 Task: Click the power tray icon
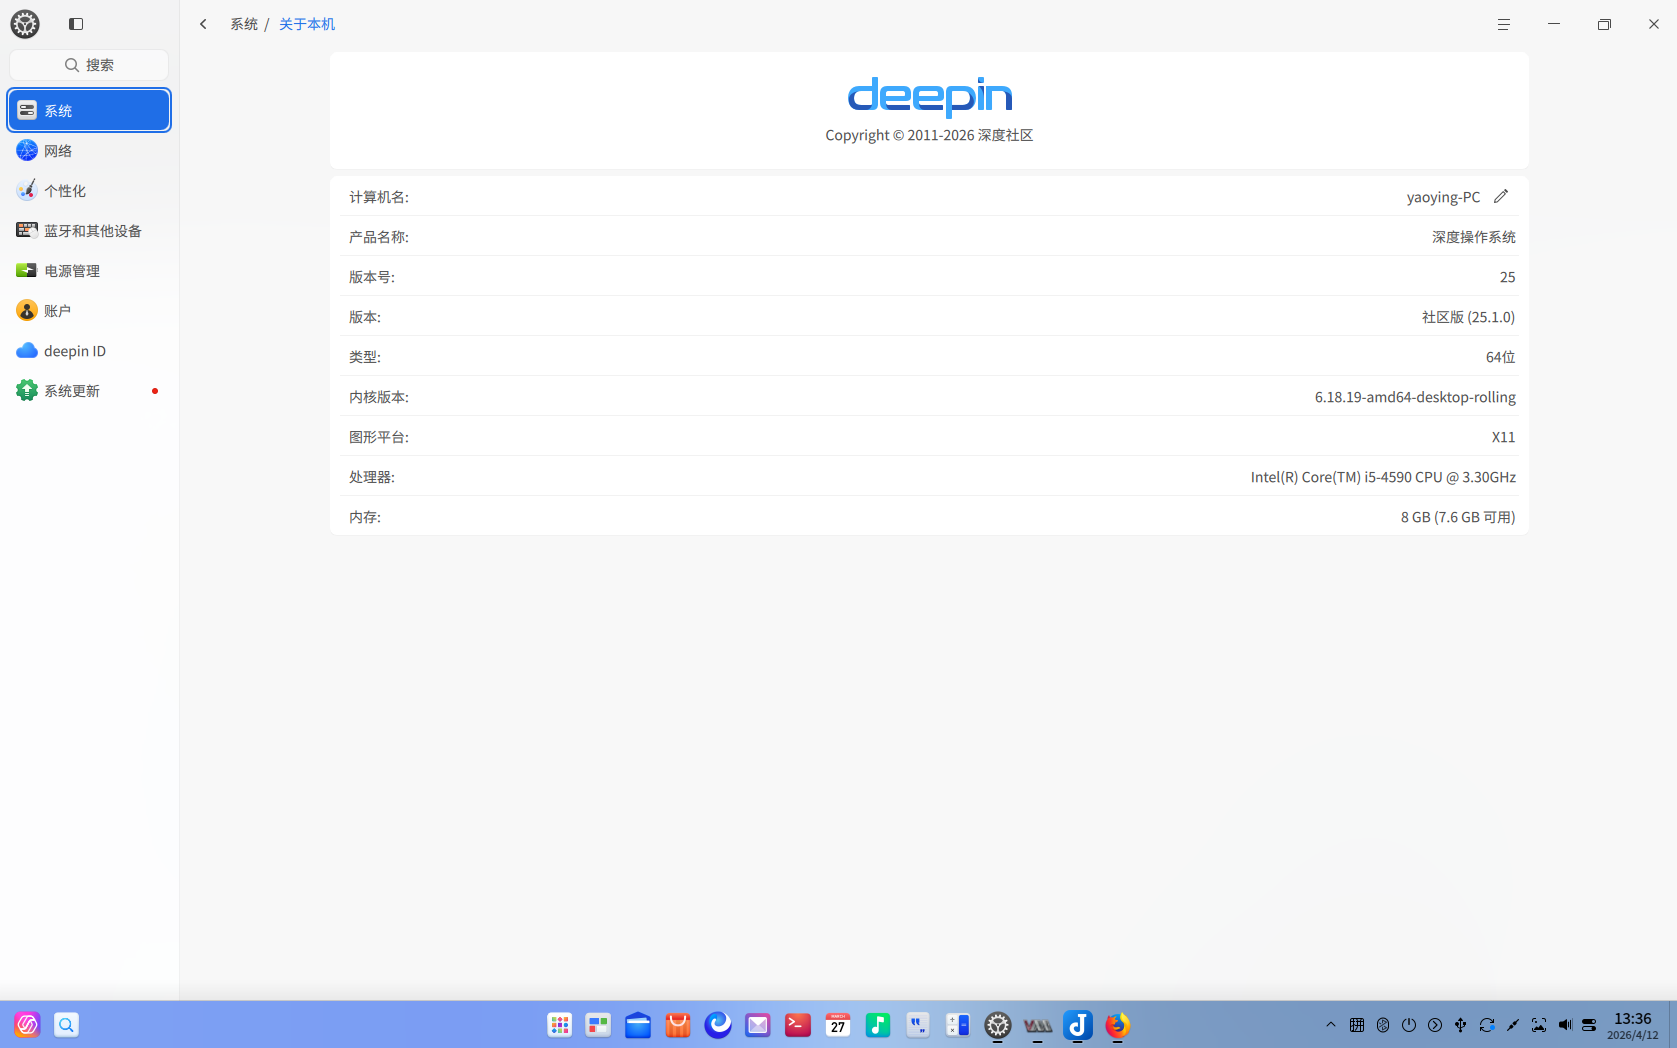point(1409,1025)
